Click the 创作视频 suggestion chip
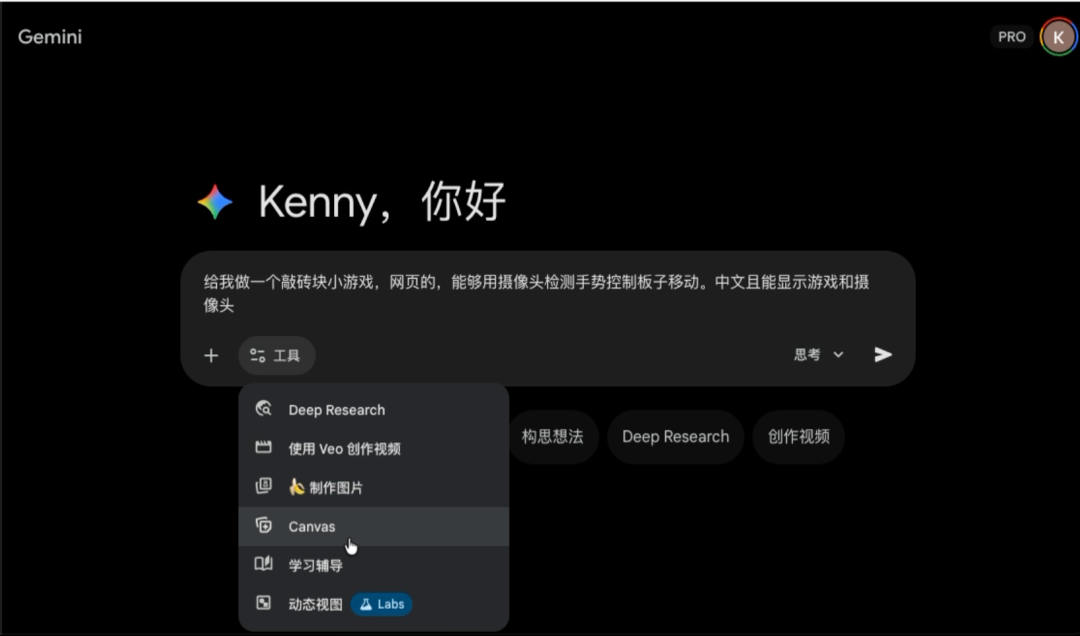Image resolution: width=1080 pixels, height=636 pixels. [x=799, y=437]
